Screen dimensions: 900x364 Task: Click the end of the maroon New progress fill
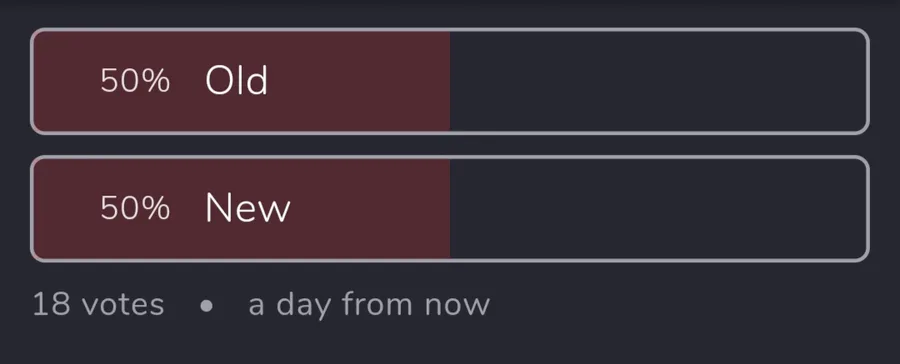[x=447, y=208]
